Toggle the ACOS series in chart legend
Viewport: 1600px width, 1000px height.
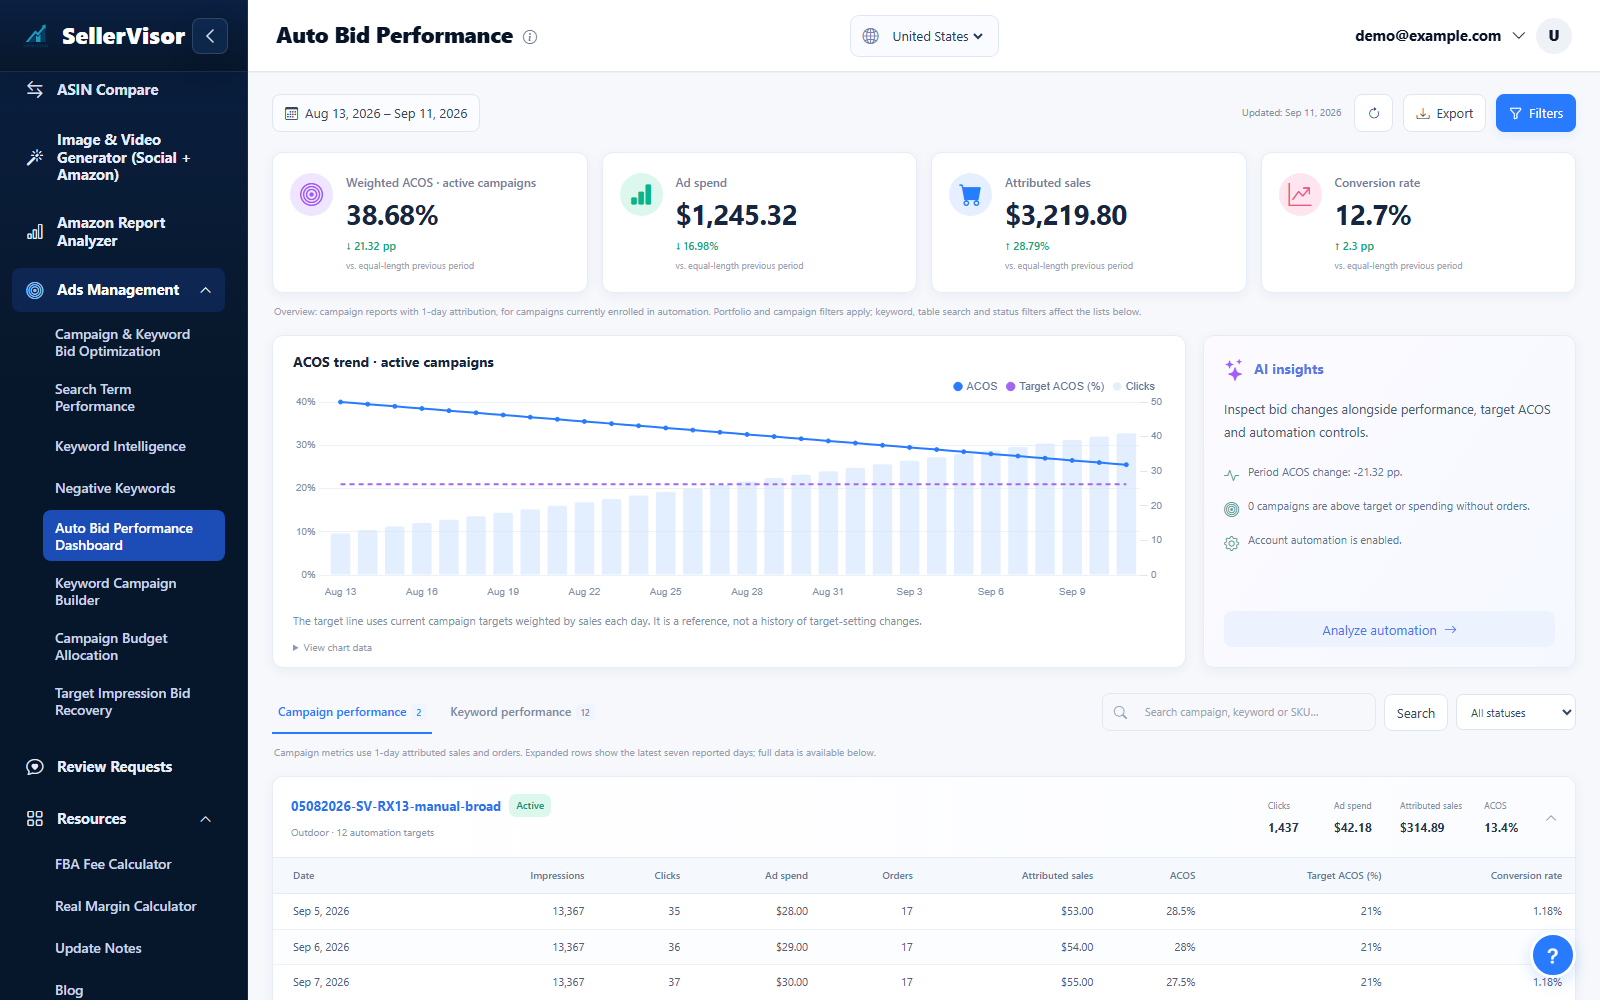pos(975,386)
